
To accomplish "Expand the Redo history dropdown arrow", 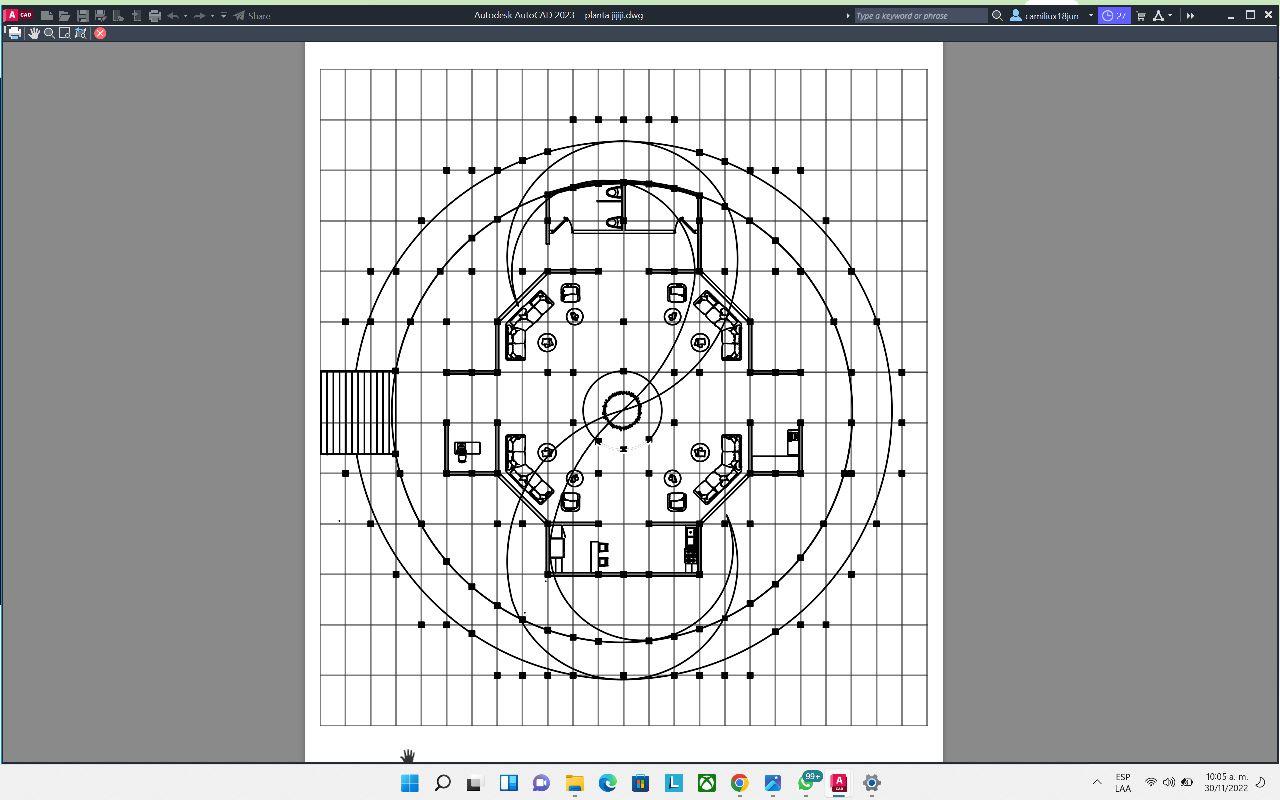I will [212, 15].
